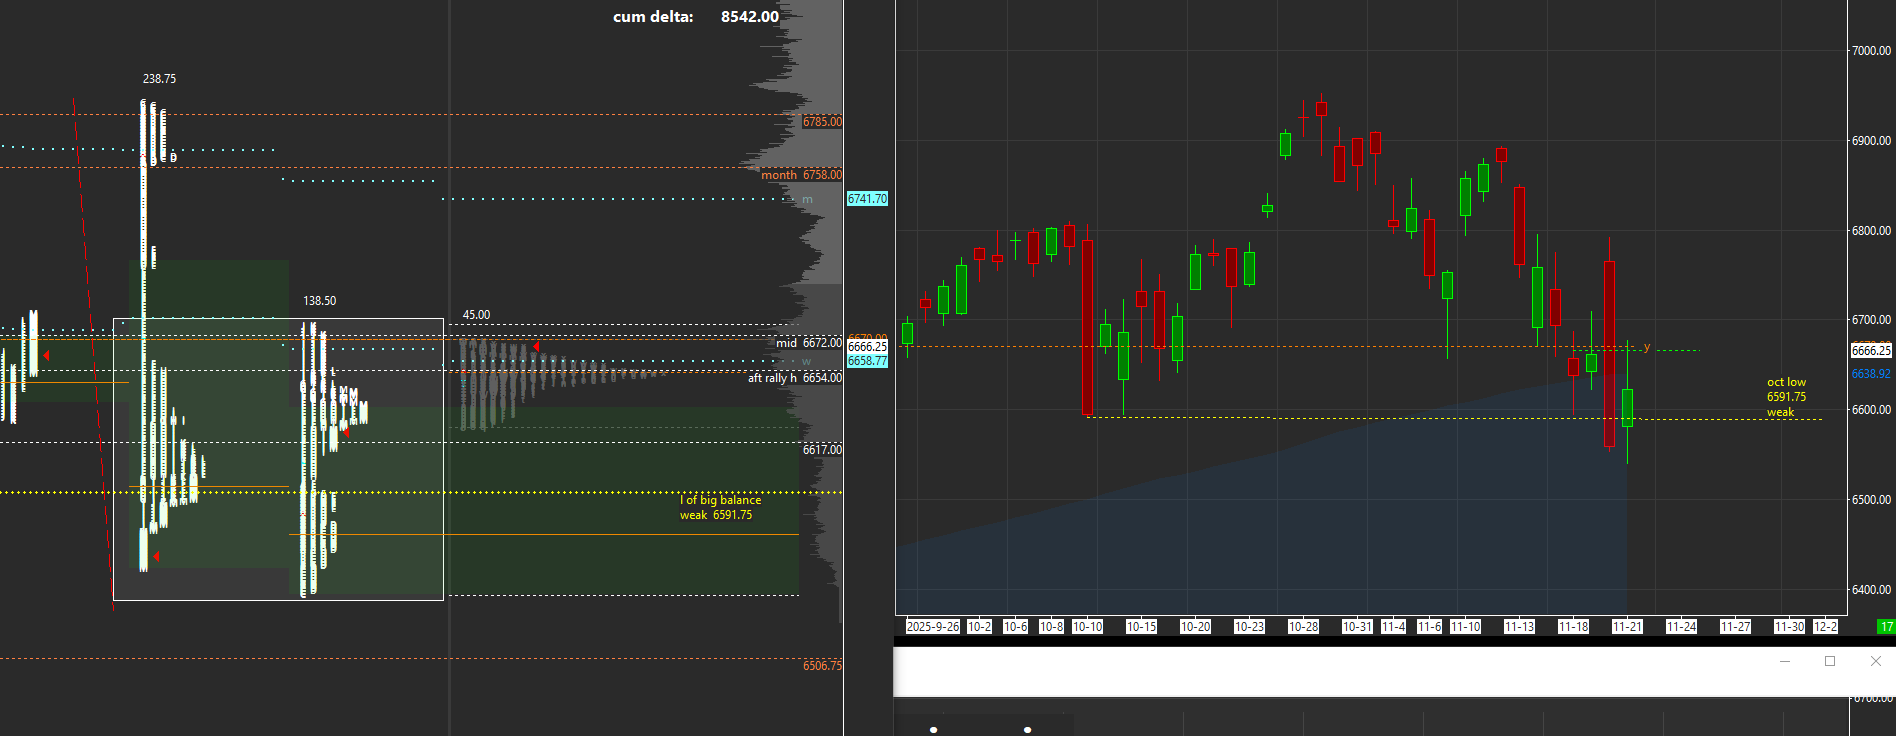The image size is (1896, 736).
Task: Select the 10-20 date label
Action: pyautogui.click(x=1195, y=627)
